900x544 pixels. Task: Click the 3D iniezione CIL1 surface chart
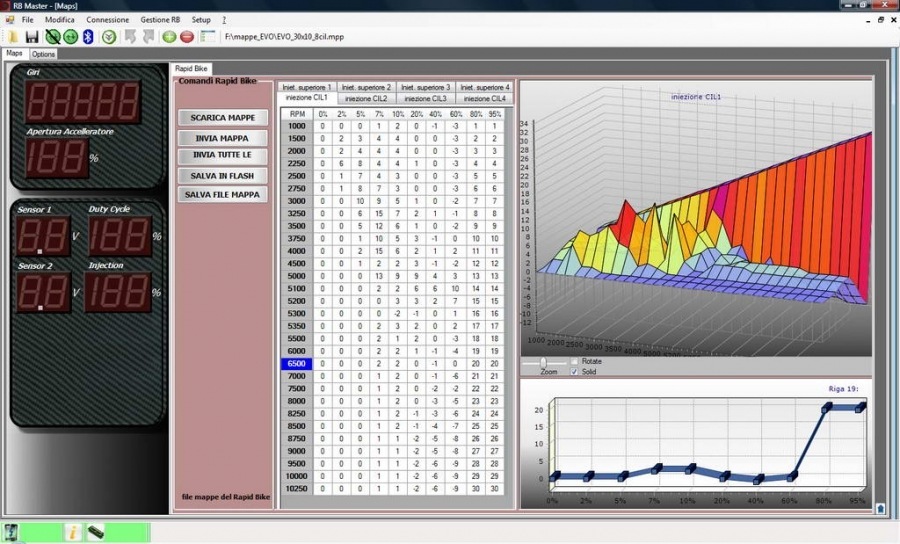click(696, 218)
